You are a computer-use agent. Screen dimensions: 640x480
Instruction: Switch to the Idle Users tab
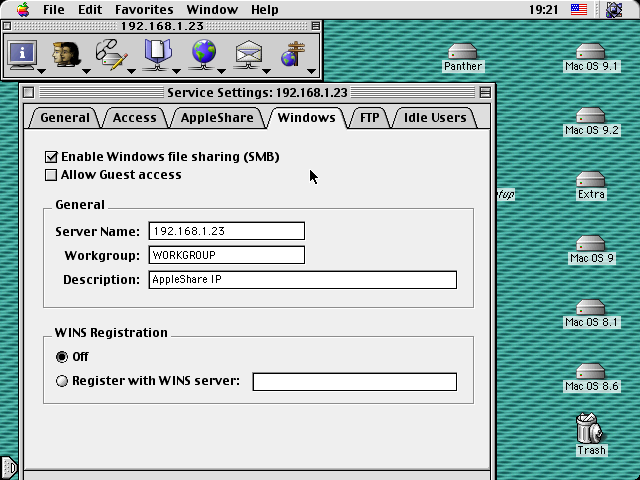click(x=435, y=118)
